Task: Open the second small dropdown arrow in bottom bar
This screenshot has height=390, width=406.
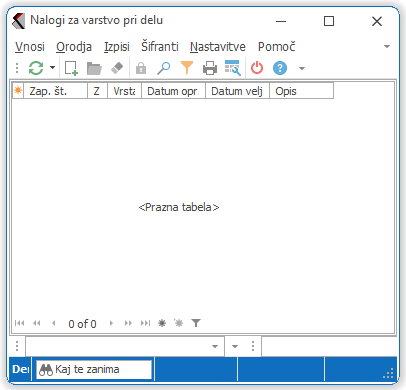Action: [x=235, y=346]
